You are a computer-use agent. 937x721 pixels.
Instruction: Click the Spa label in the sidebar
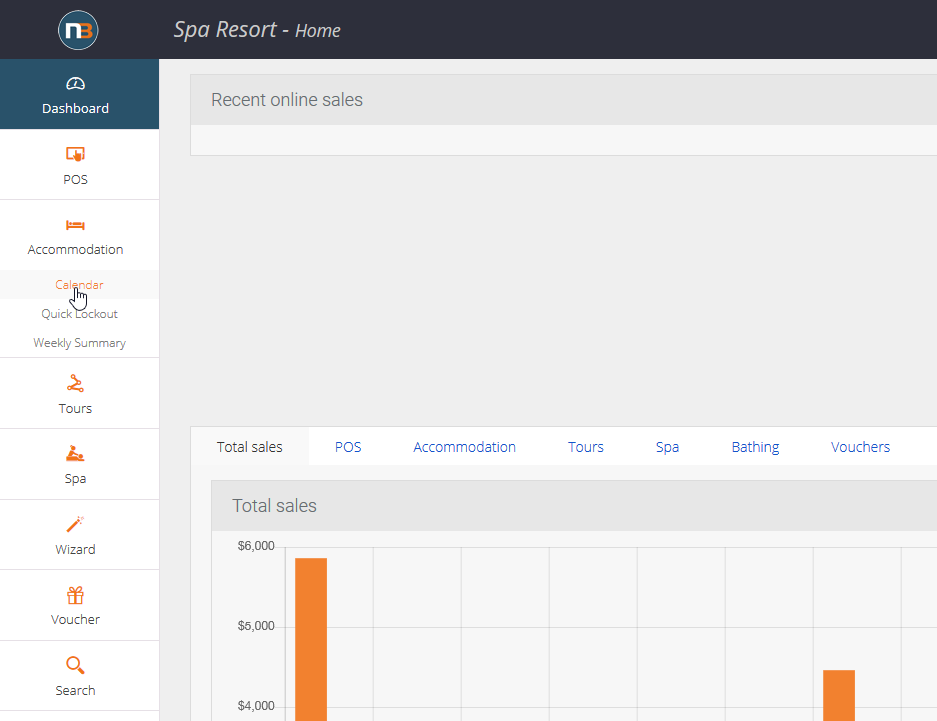pyautogui.click(x=75, y=478)
